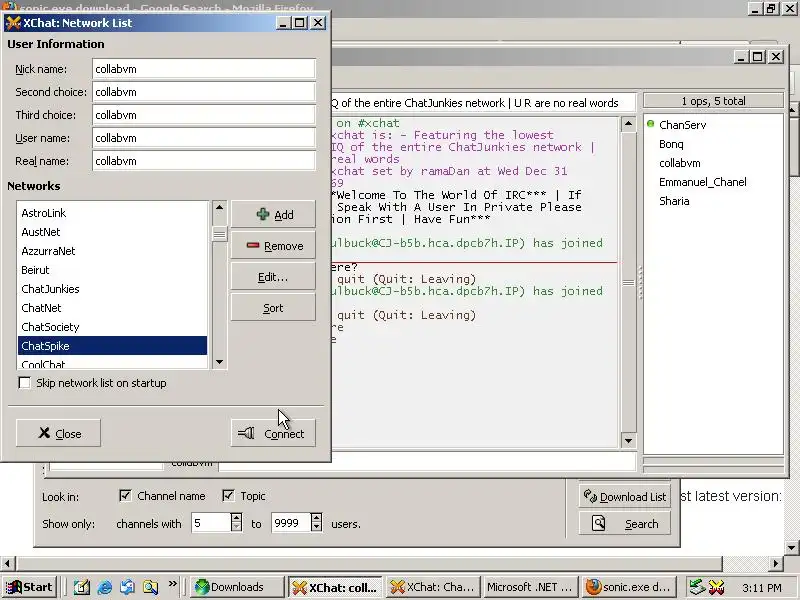
Task: Select collabvm in the user list
Action: [680, 163]
